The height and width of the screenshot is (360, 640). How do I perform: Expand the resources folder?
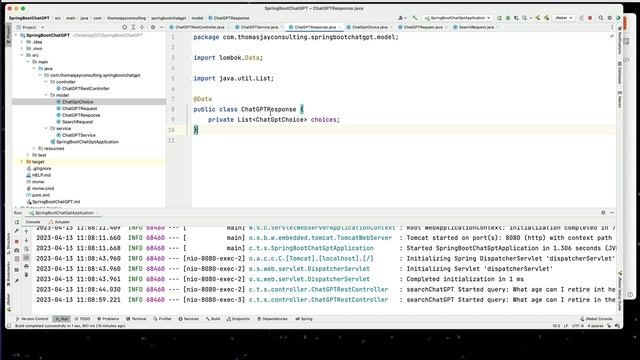click(34, 149)
